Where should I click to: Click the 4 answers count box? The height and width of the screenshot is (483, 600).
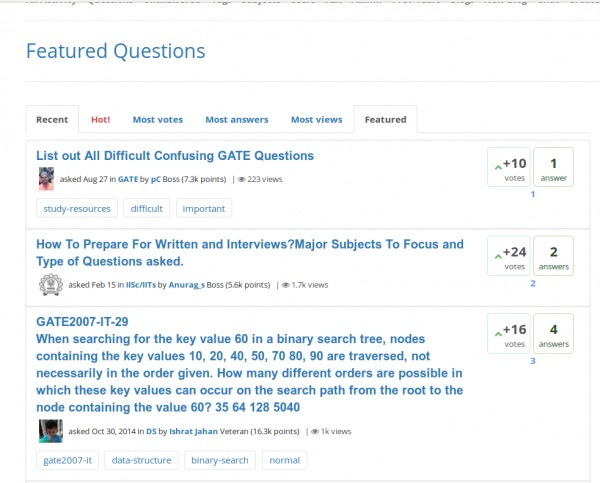click(x=553, y=334)
